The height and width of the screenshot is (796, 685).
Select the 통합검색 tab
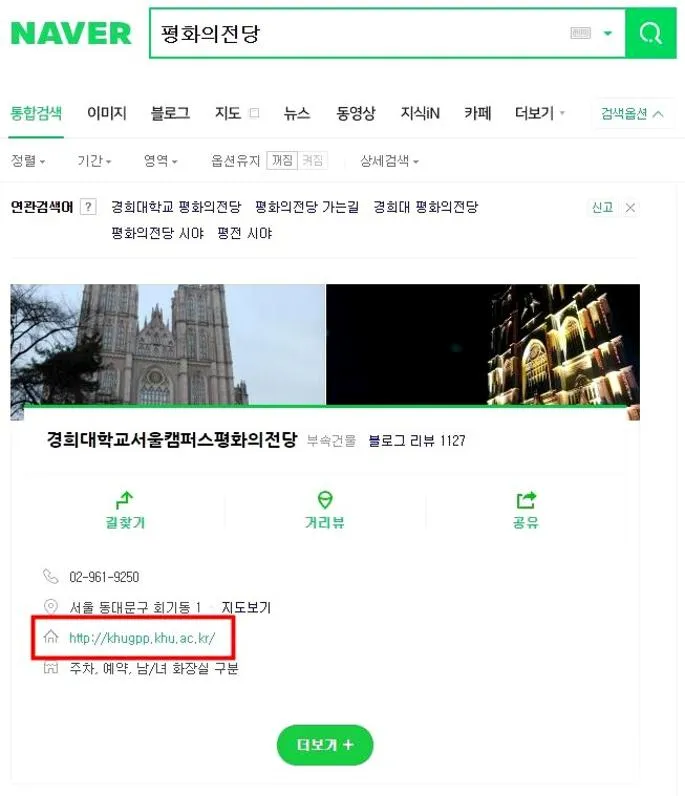click(x=36, y=113)
